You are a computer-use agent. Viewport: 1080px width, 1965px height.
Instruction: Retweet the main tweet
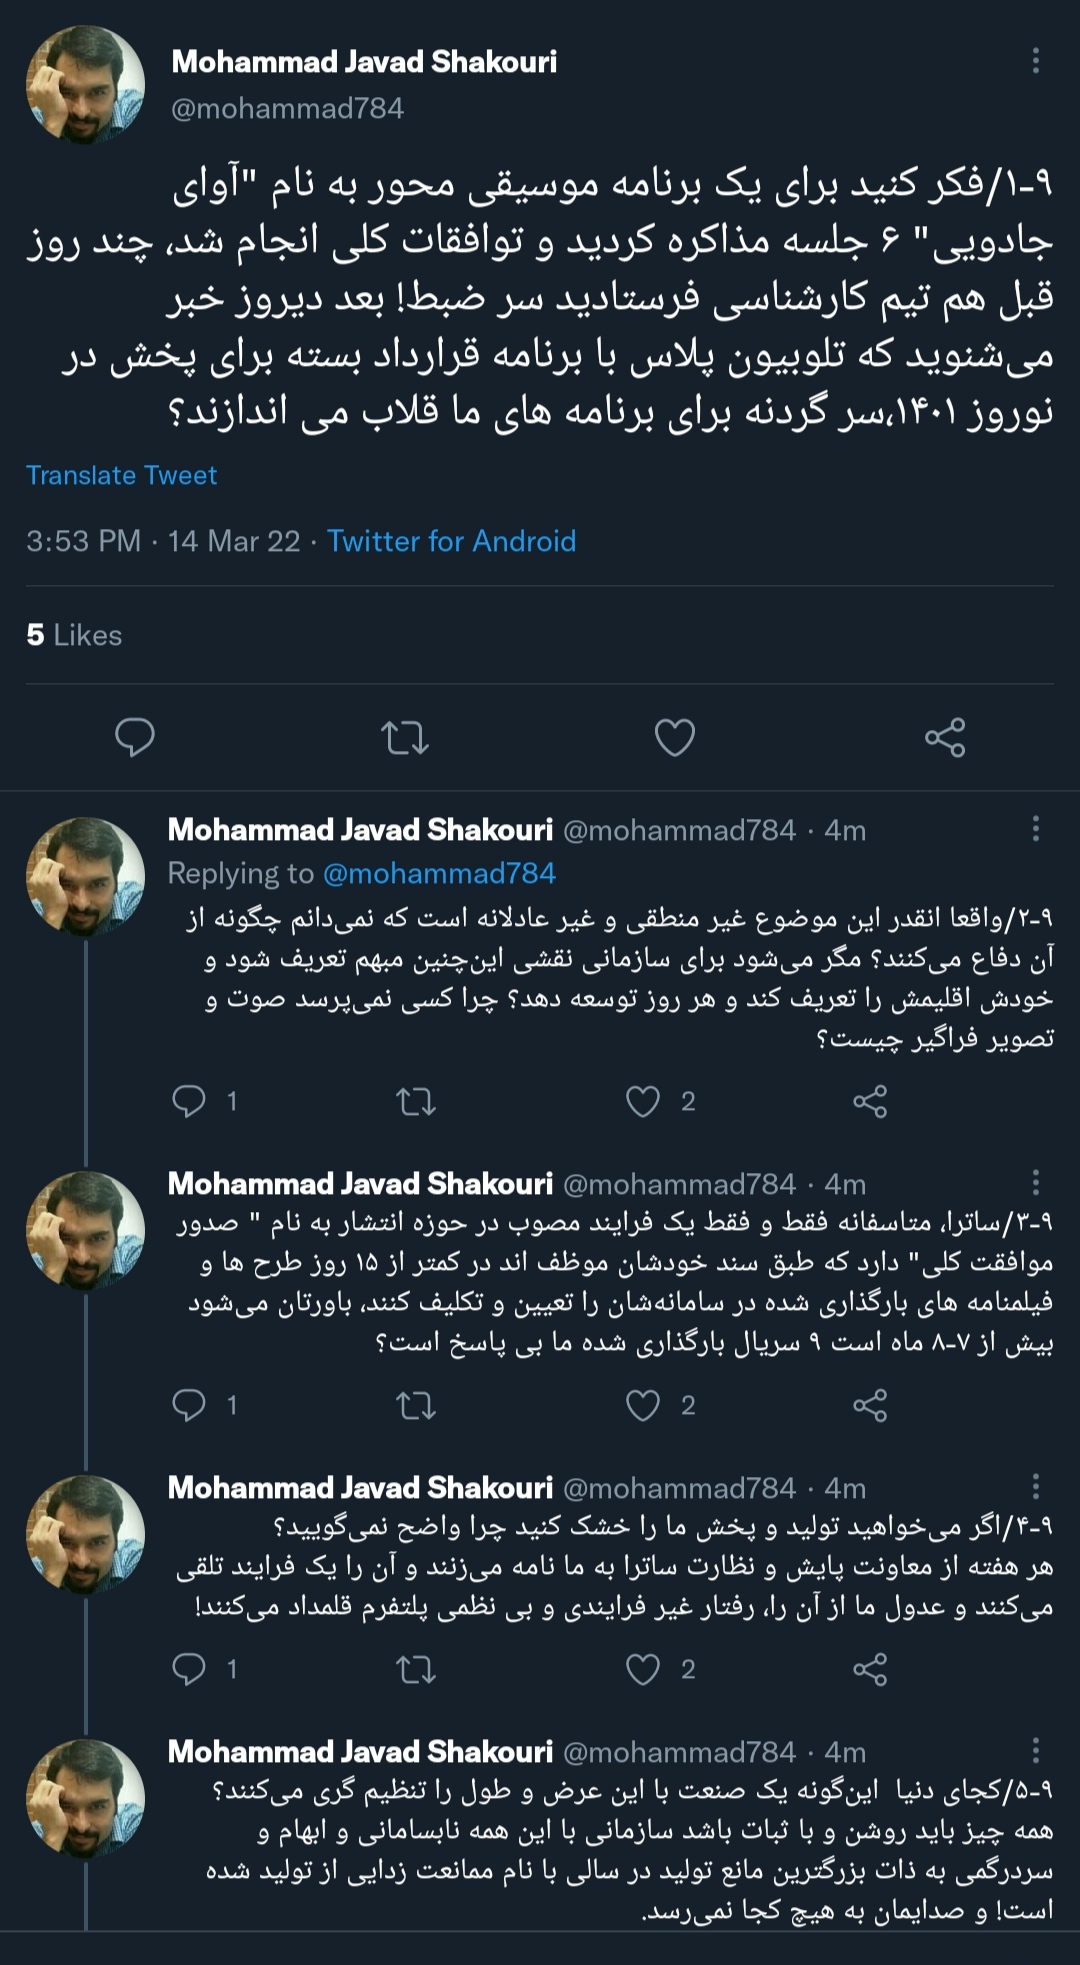click(x=405, y=738)
